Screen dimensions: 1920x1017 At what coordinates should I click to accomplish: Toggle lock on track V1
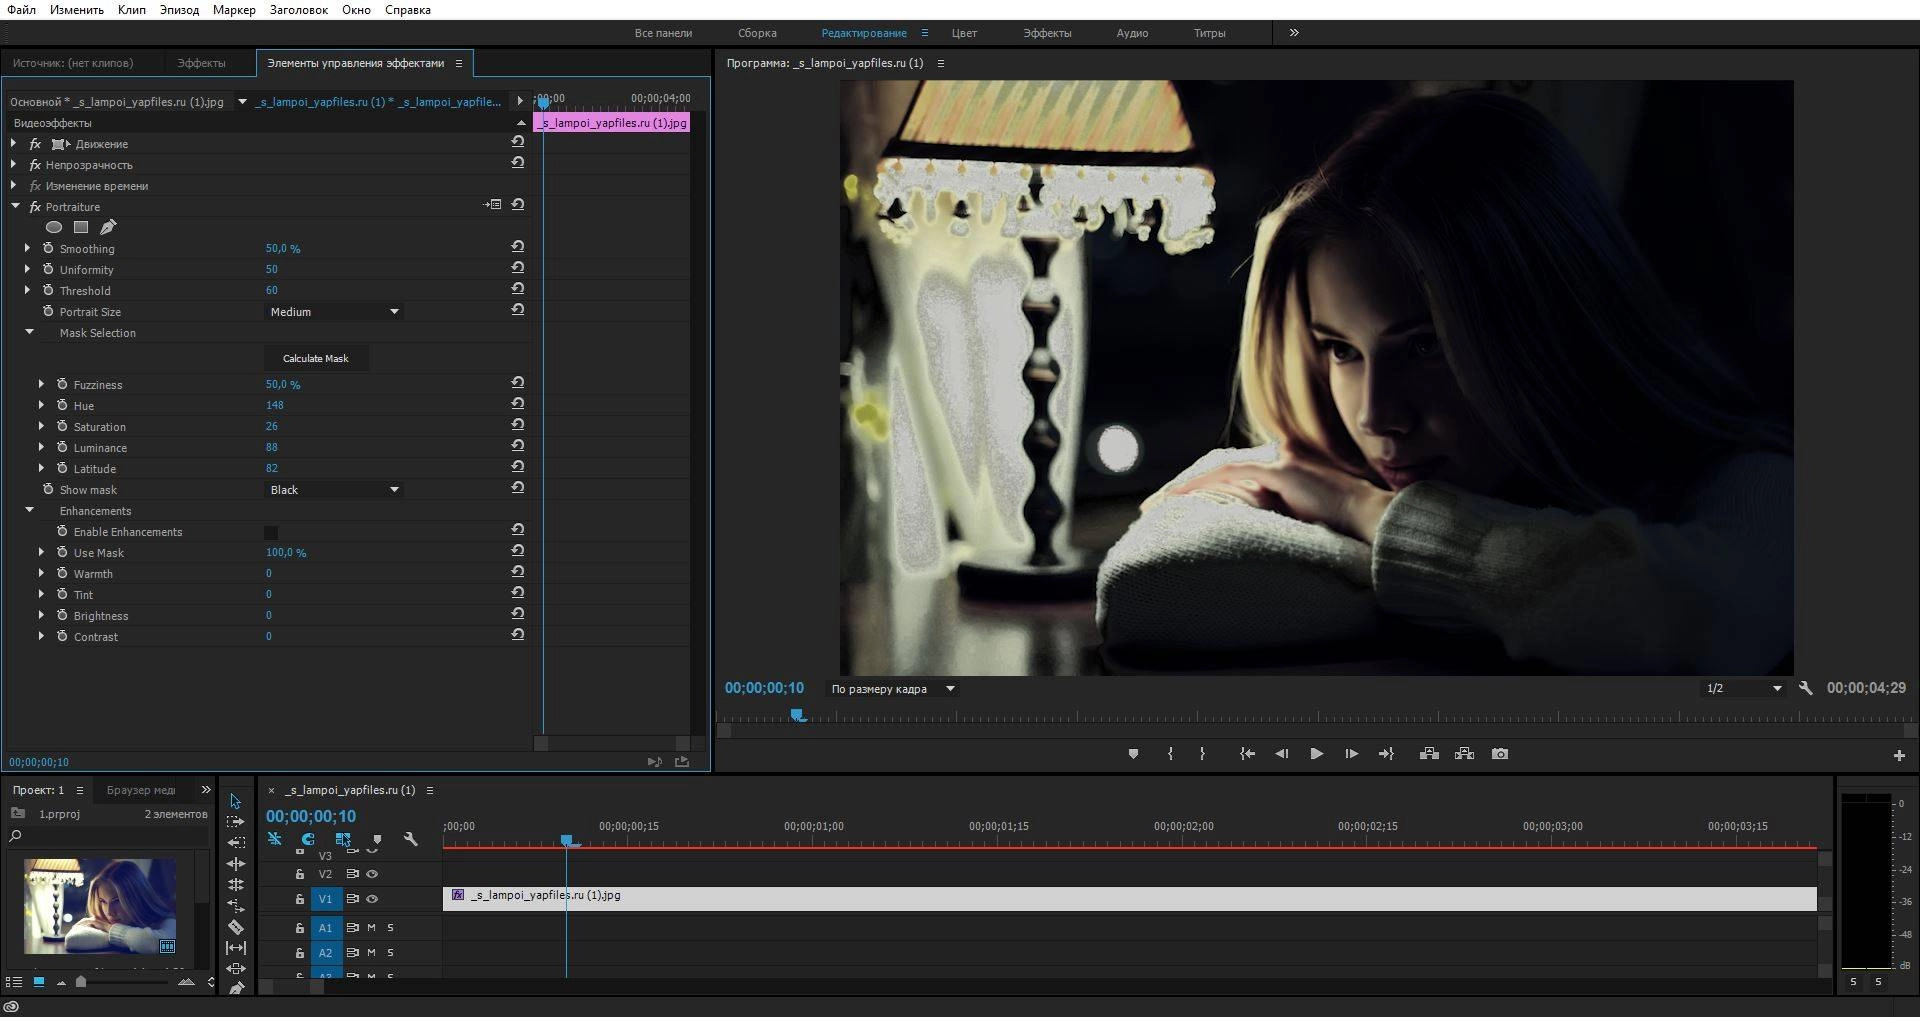(299, 899)
